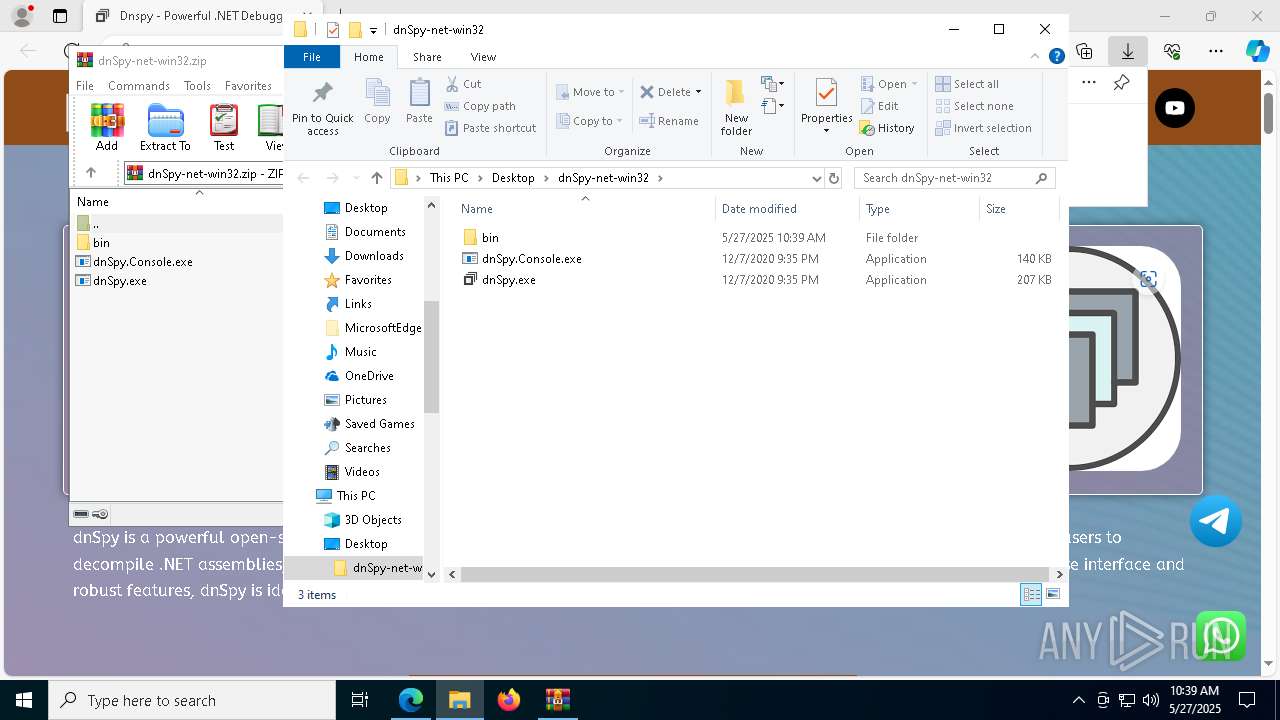Open Commands menu in WinRAR

pyautogui.click(x=139, y=86)
